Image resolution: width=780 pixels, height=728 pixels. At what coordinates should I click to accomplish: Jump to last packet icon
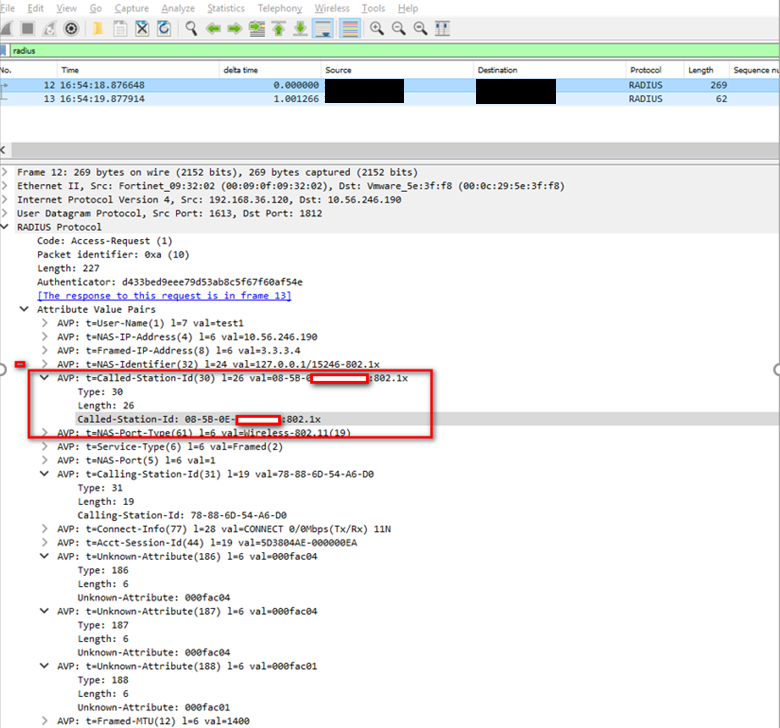(301, 28)
